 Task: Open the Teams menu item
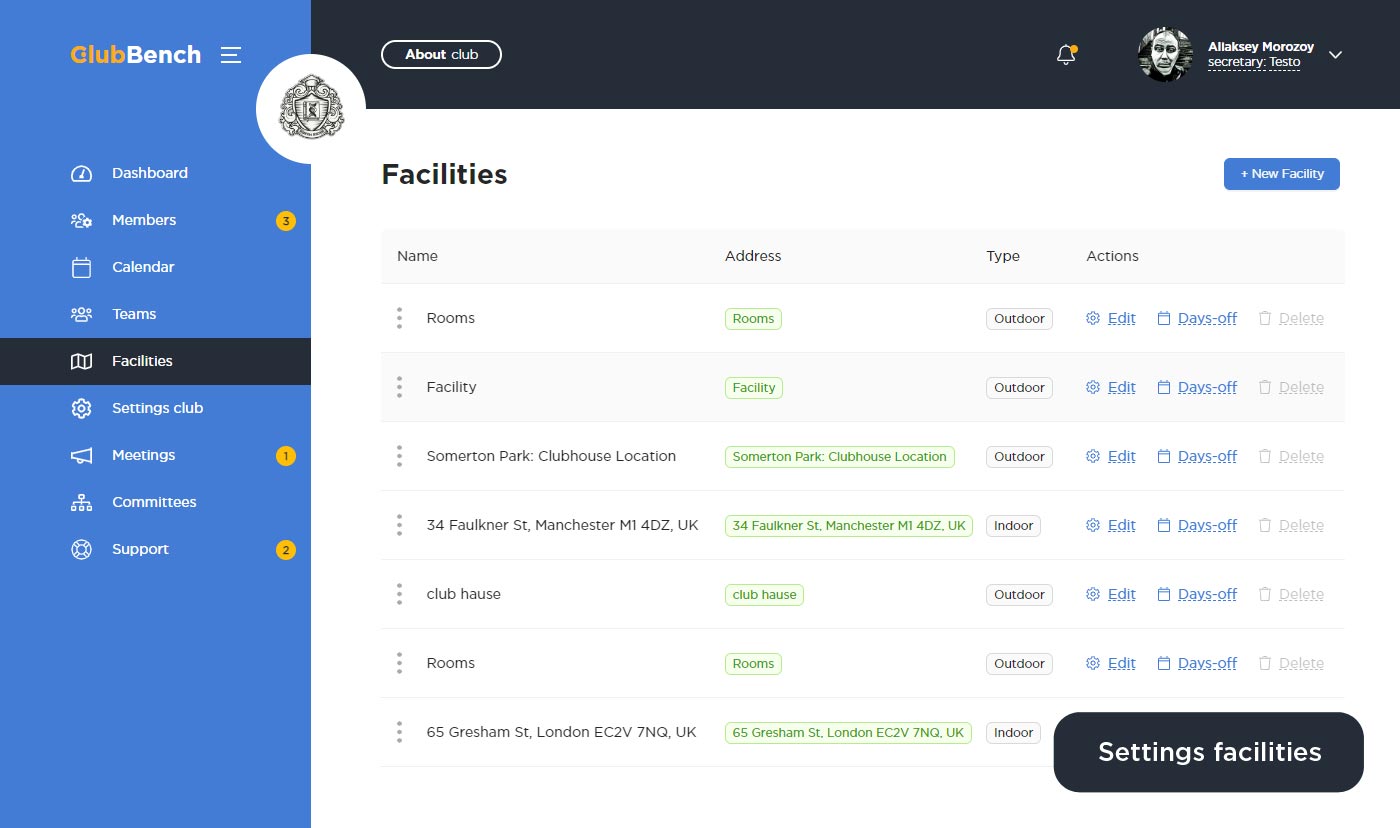point(134,315)
